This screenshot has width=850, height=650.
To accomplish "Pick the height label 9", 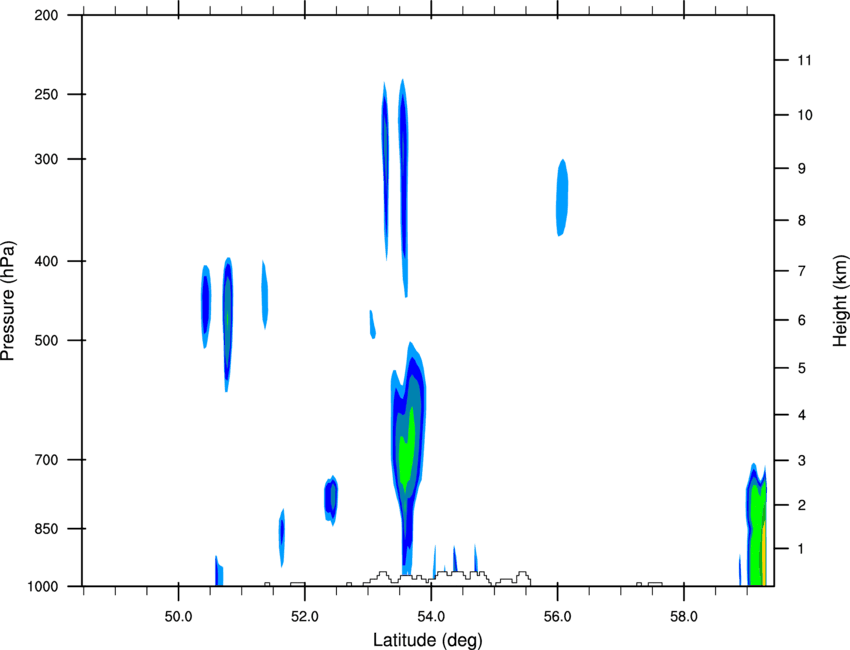I will pyautogui.click(x=801, y=169).
